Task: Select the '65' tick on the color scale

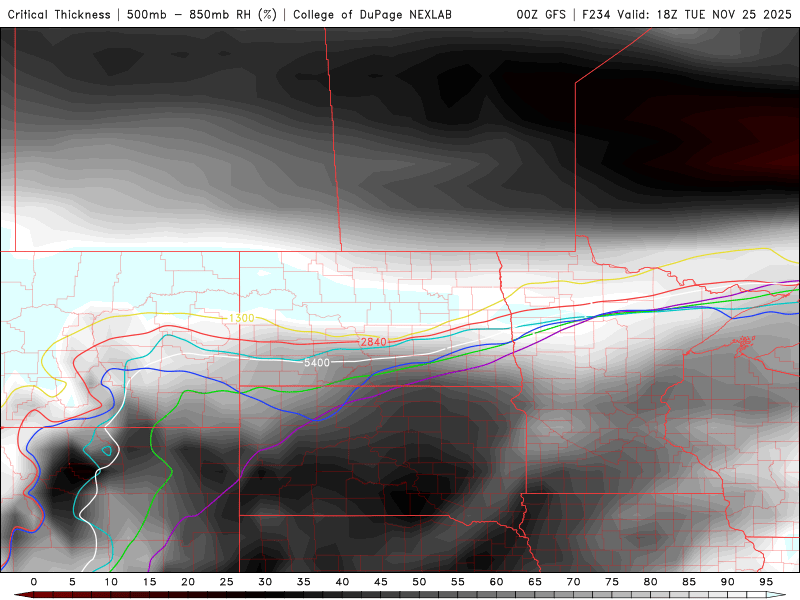Action: [x=535, y=582]
